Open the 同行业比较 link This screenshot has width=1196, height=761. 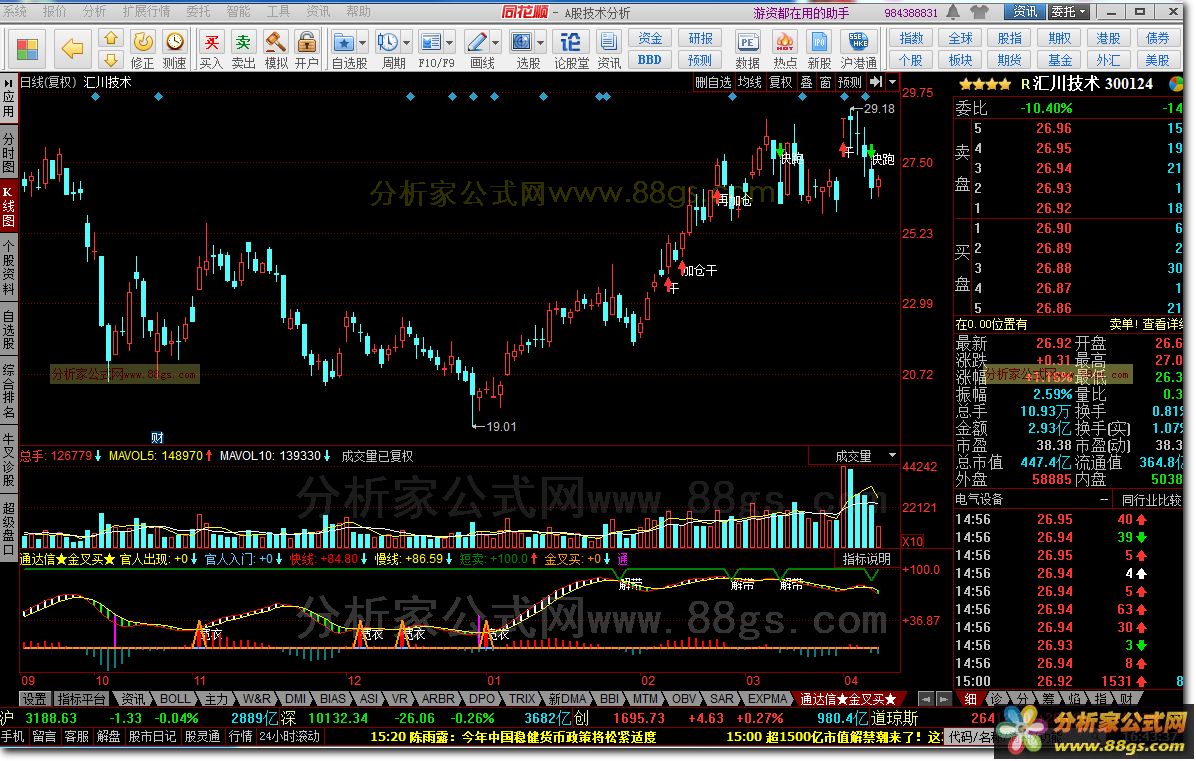[x=1151, y=500]
